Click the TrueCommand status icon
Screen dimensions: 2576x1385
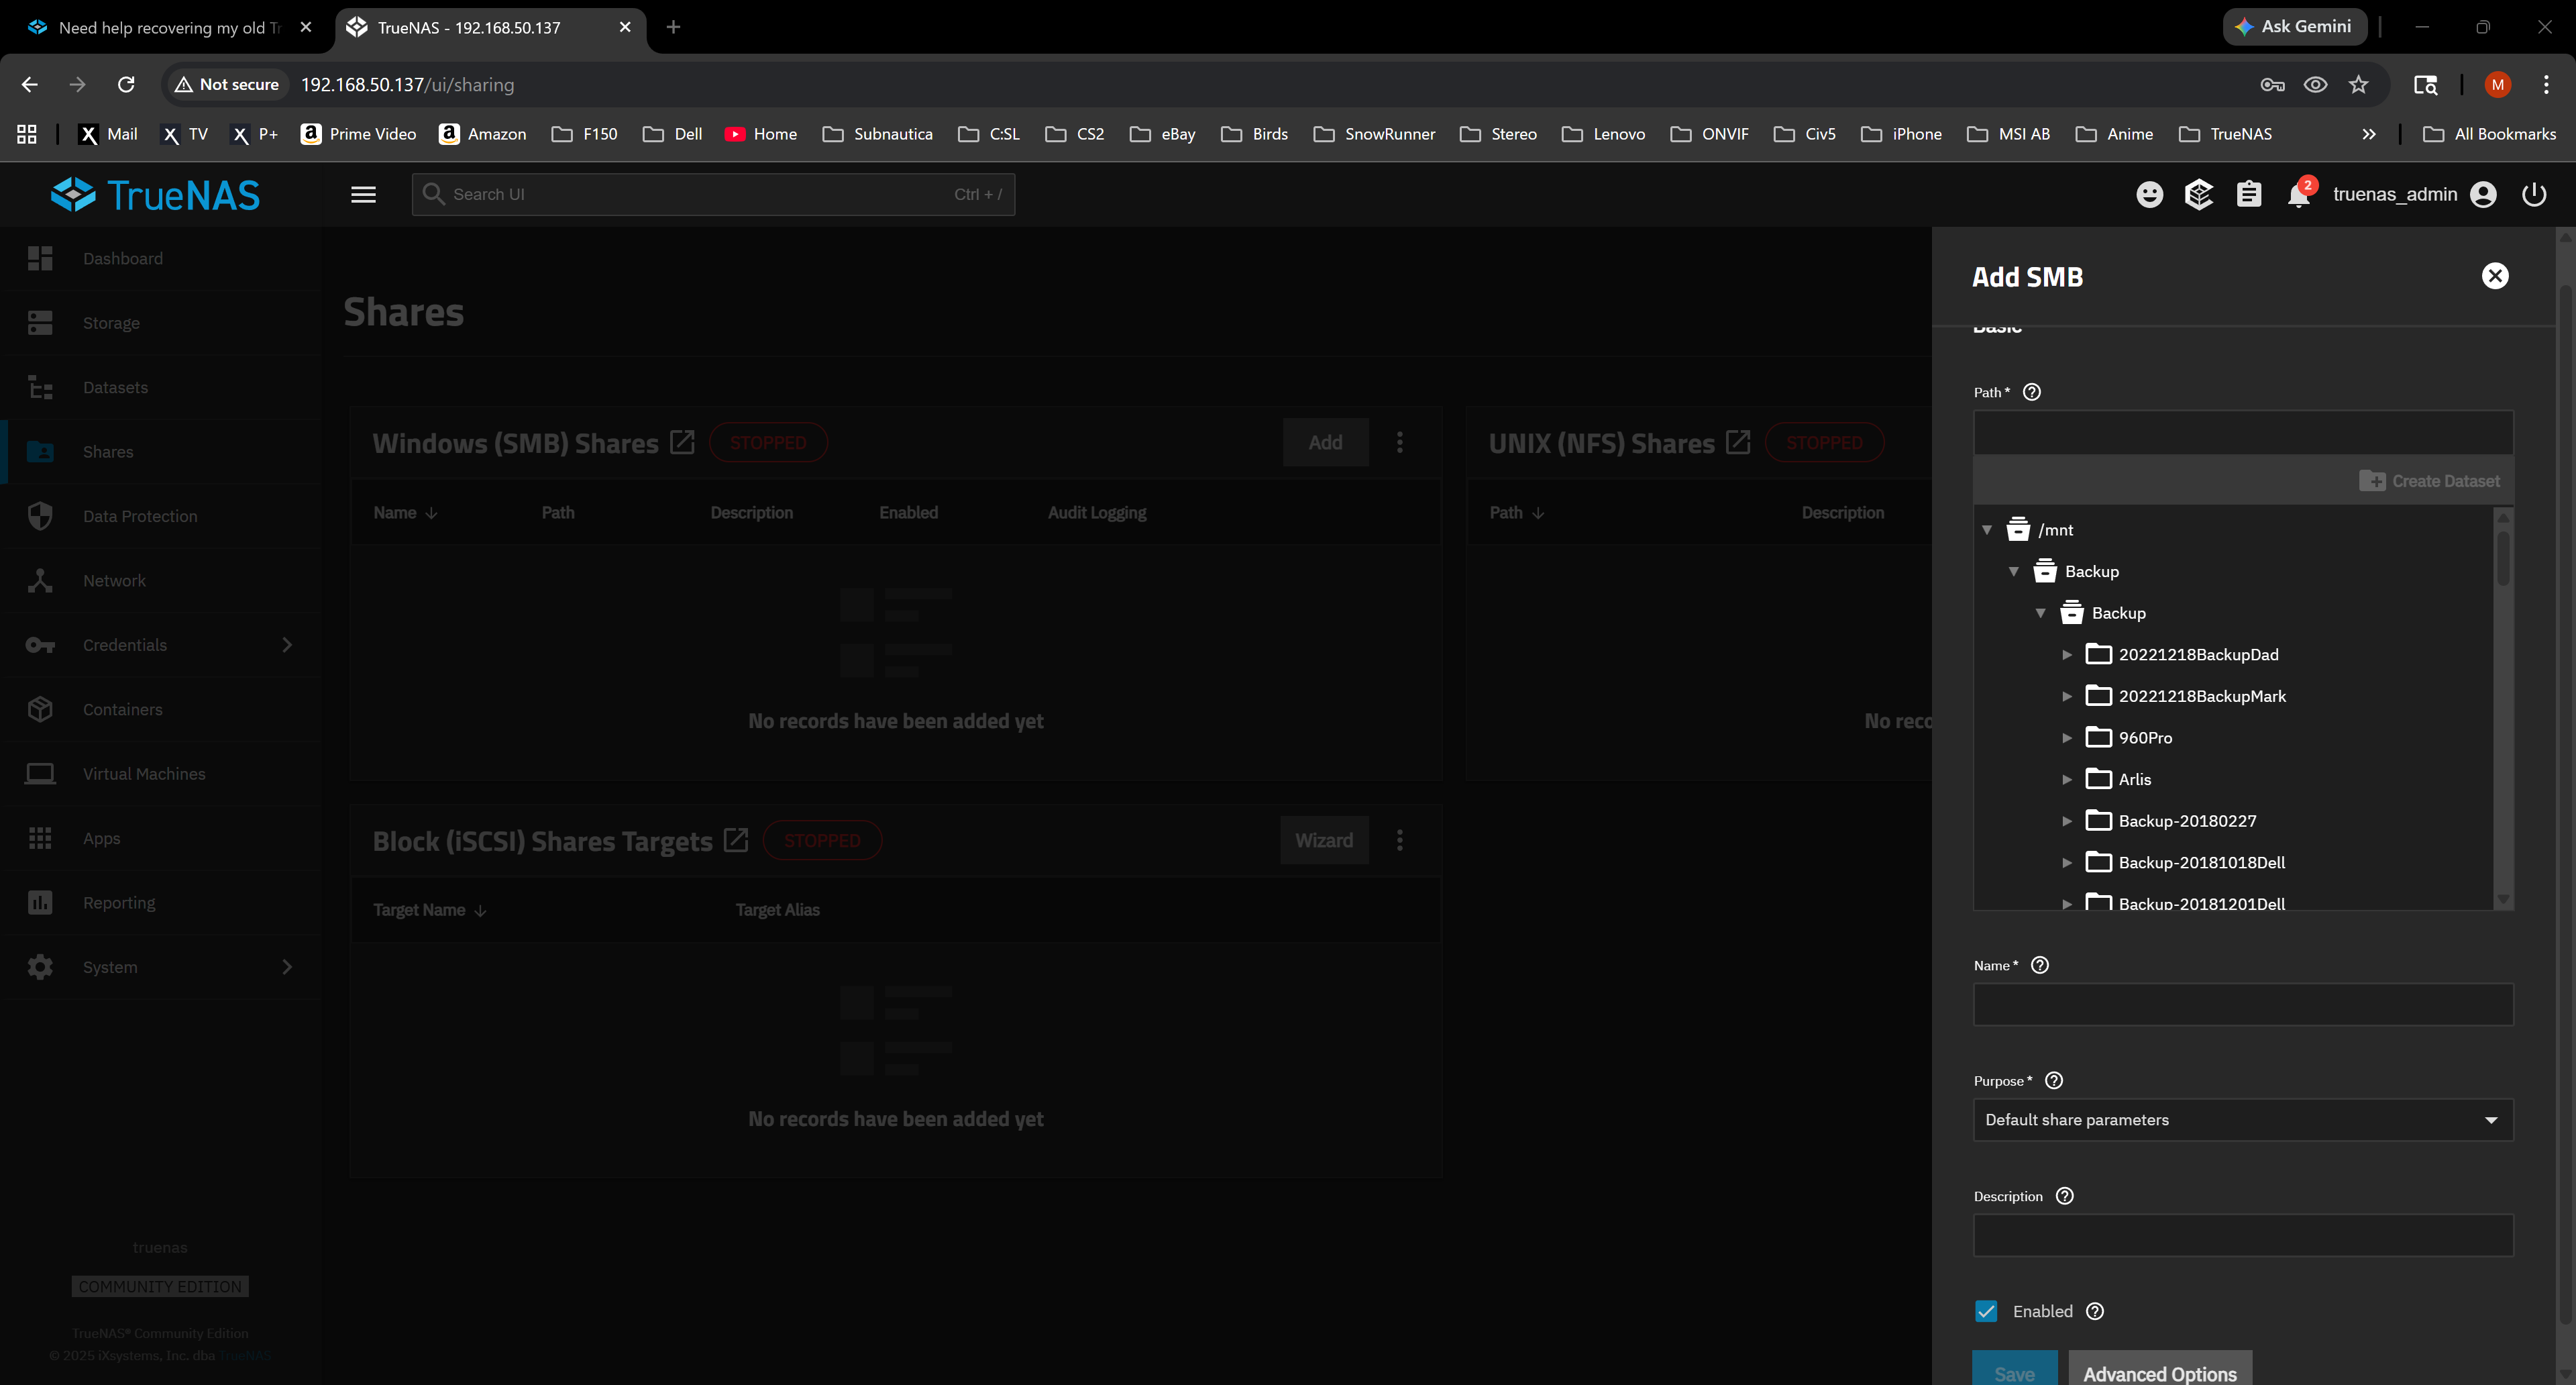(x=2198, y=194)
